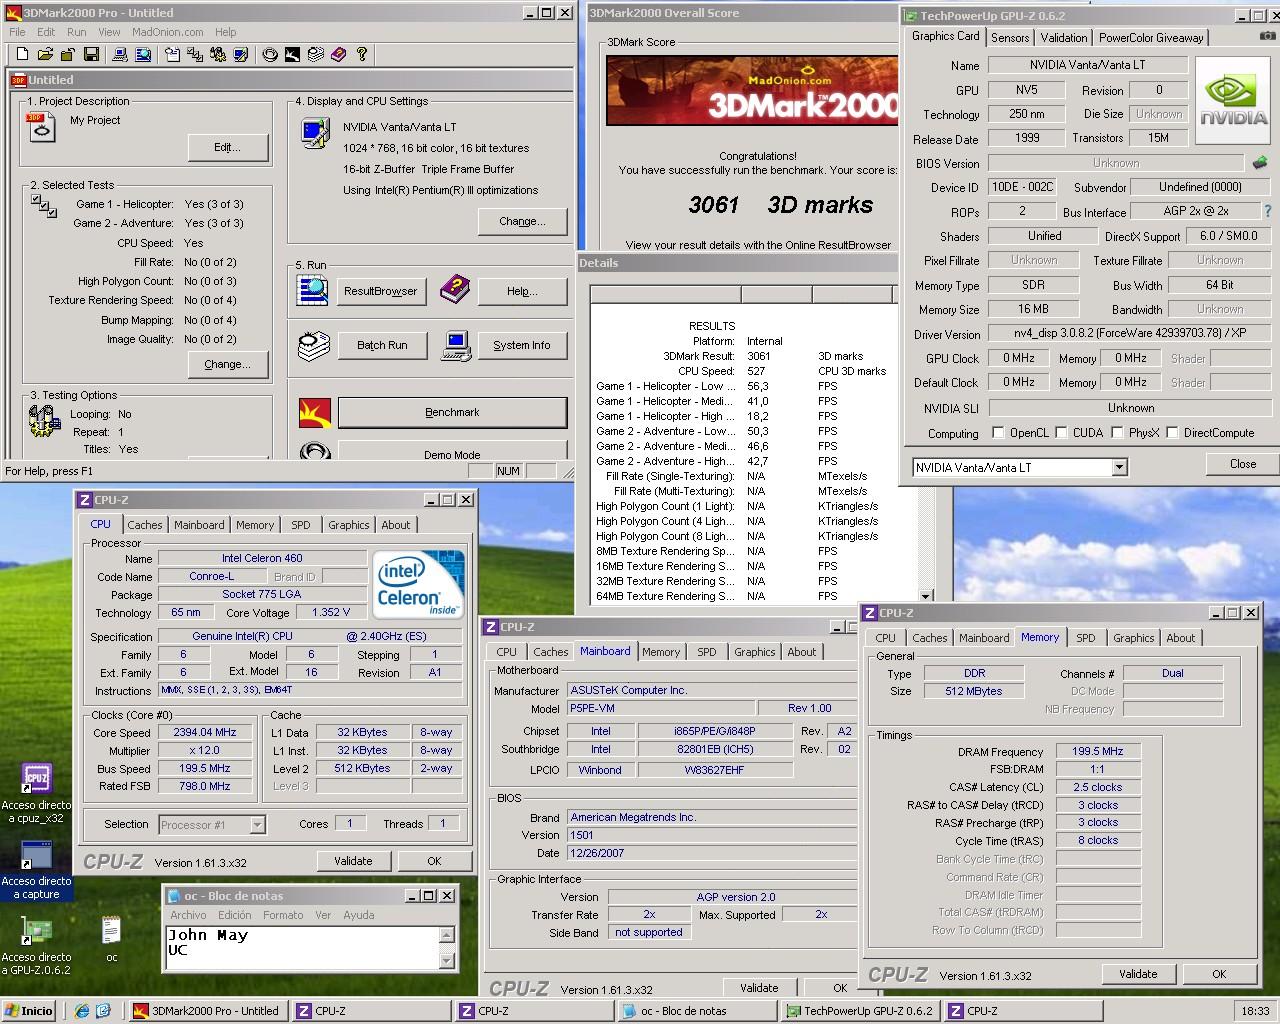Click Internet Explorer quick launch icon
The image size is (1280, 1024).
pos(82,1010)
